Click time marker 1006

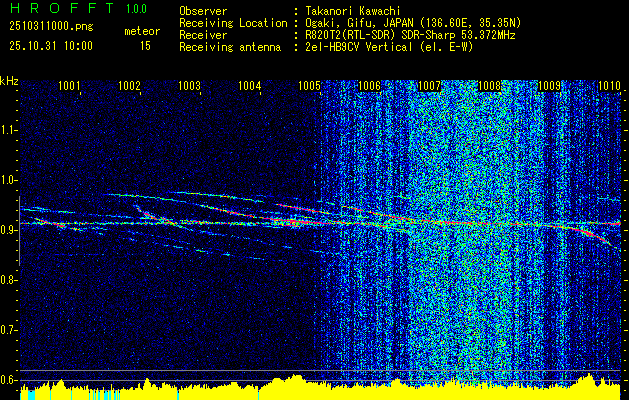(369, 85)
